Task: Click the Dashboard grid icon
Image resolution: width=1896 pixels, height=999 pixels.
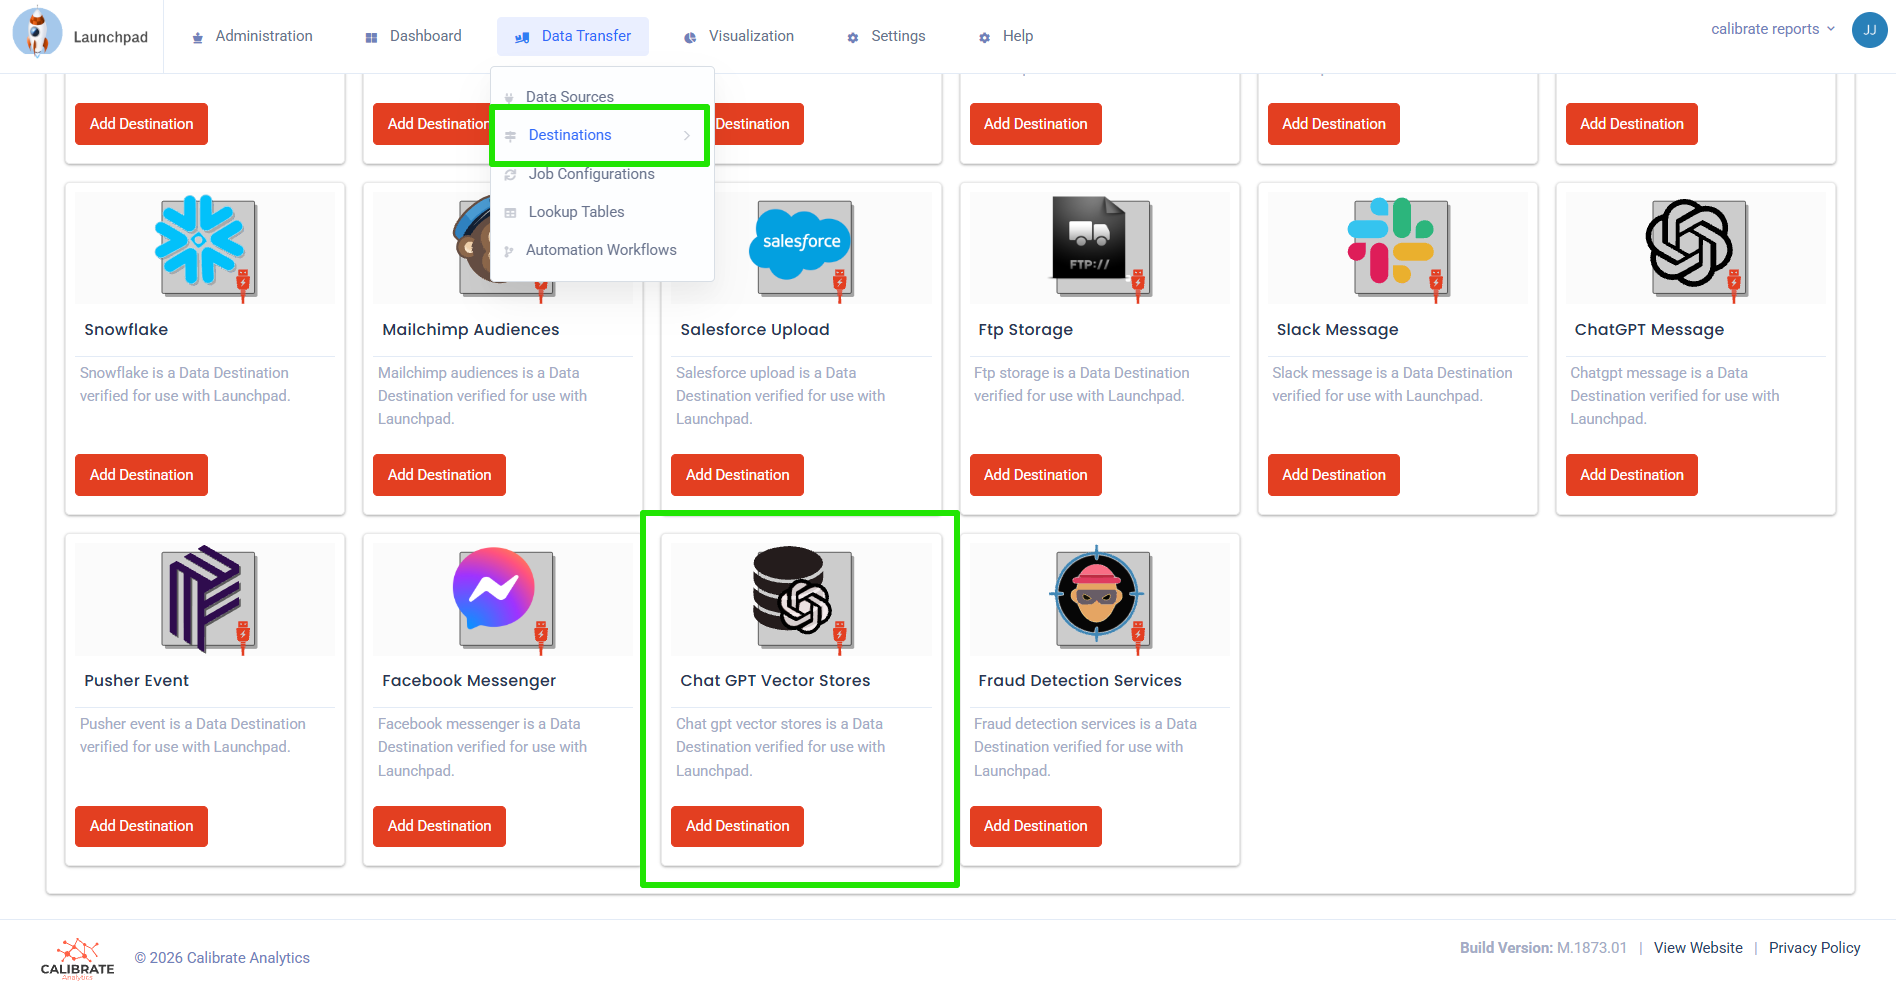Action: click(x=371, y=37)
